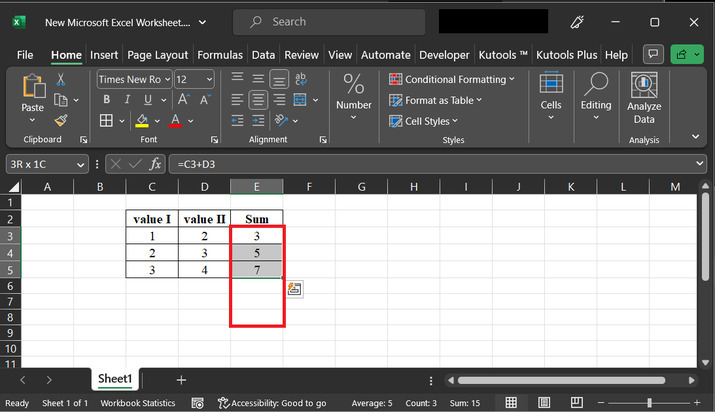
Task: Open the Fill Color dropdown arrow
Action: pyautogui.click(x=157, y=121)
